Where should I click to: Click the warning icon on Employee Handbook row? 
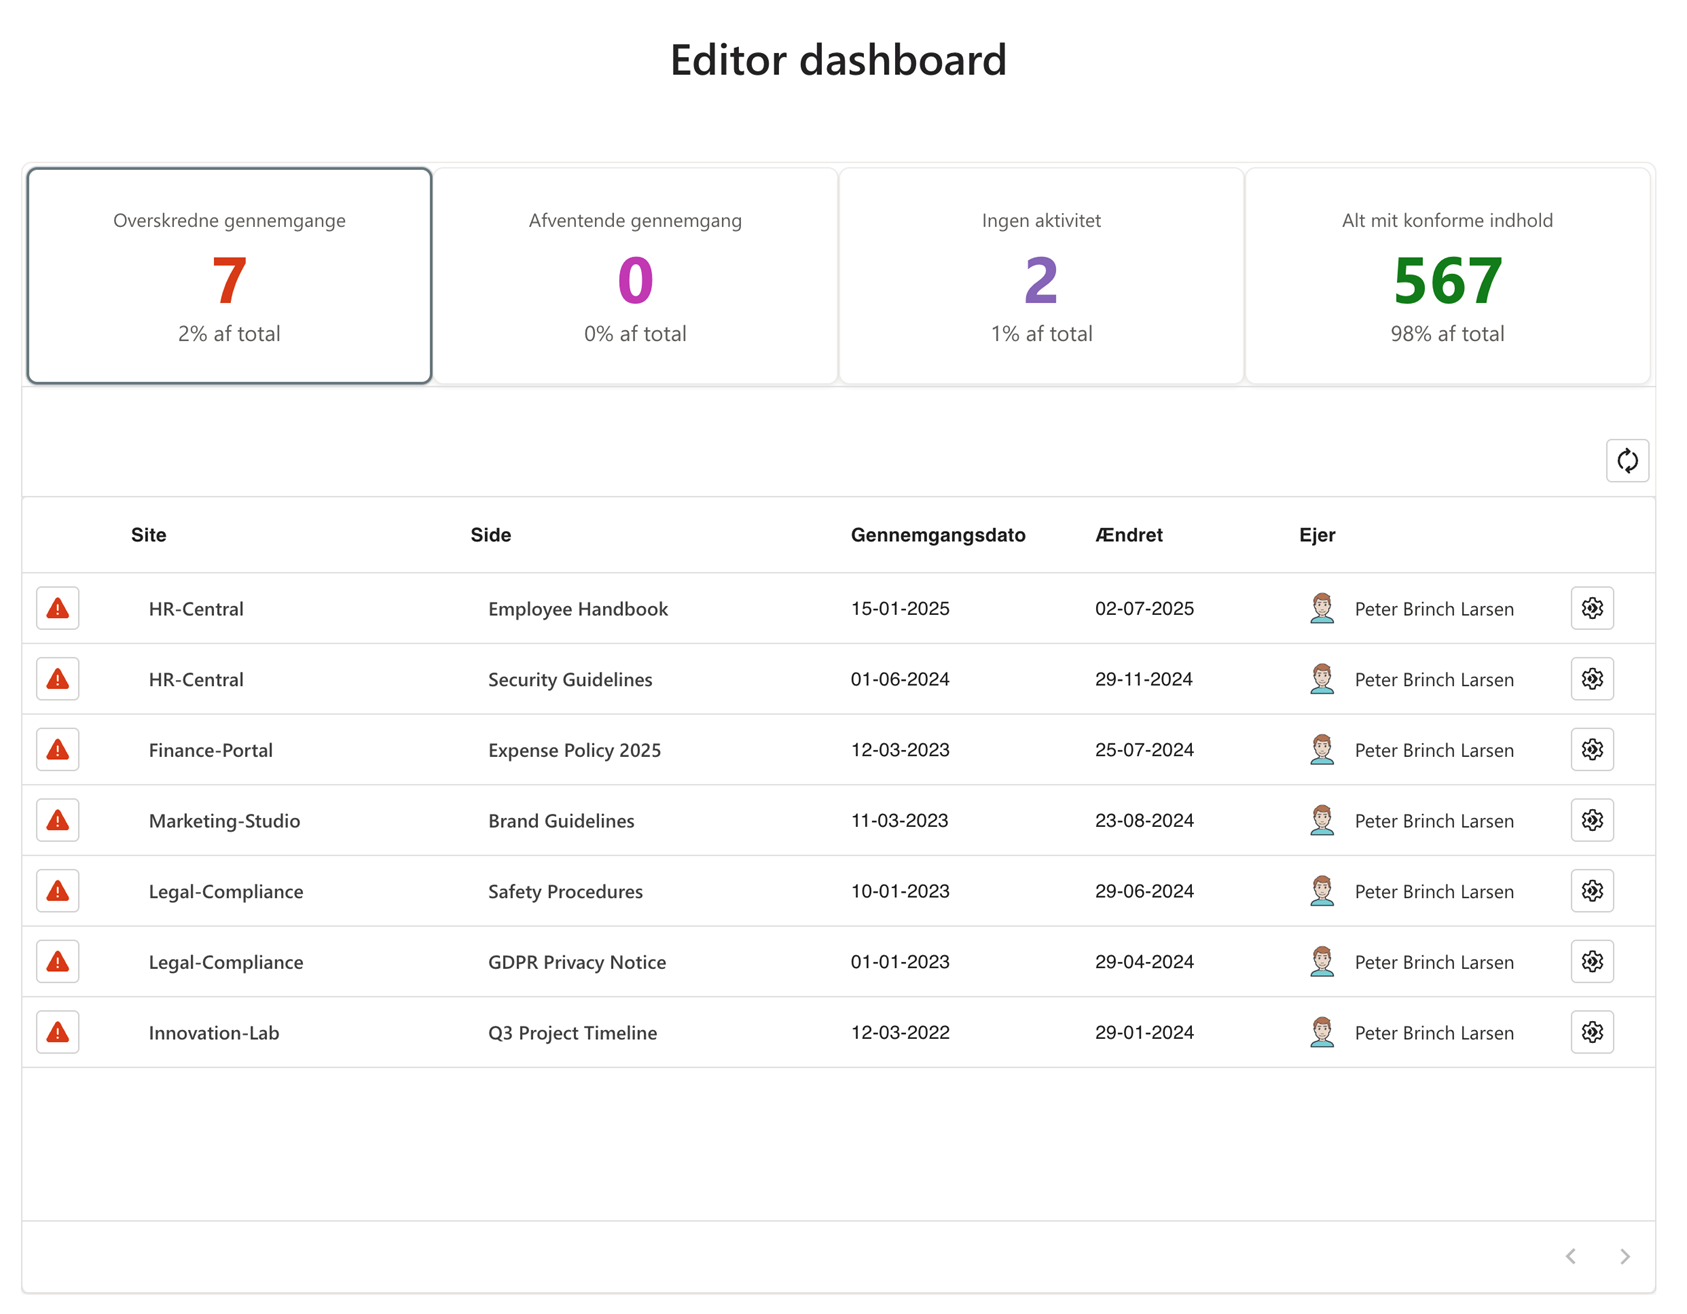(57, 608)
